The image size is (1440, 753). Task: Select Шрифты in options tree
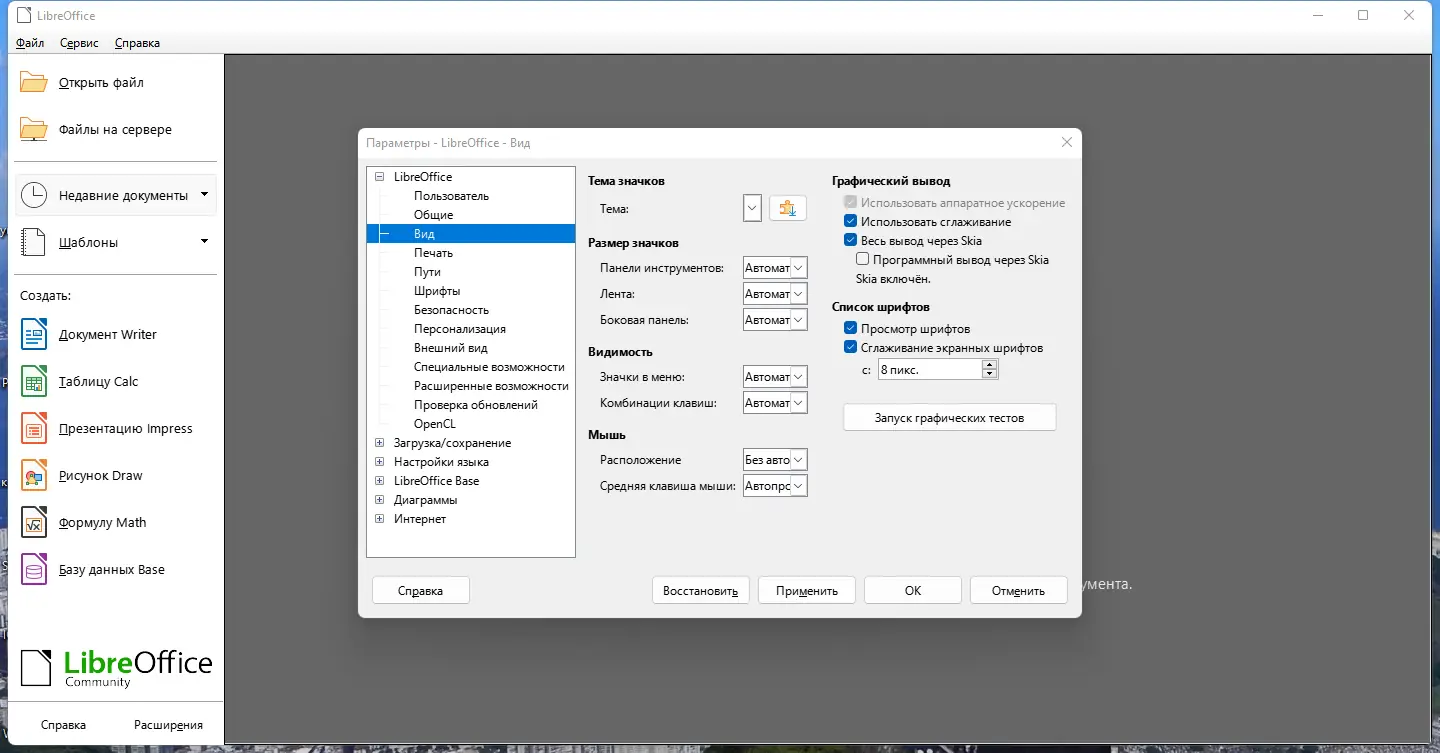(x=437, y=290)
